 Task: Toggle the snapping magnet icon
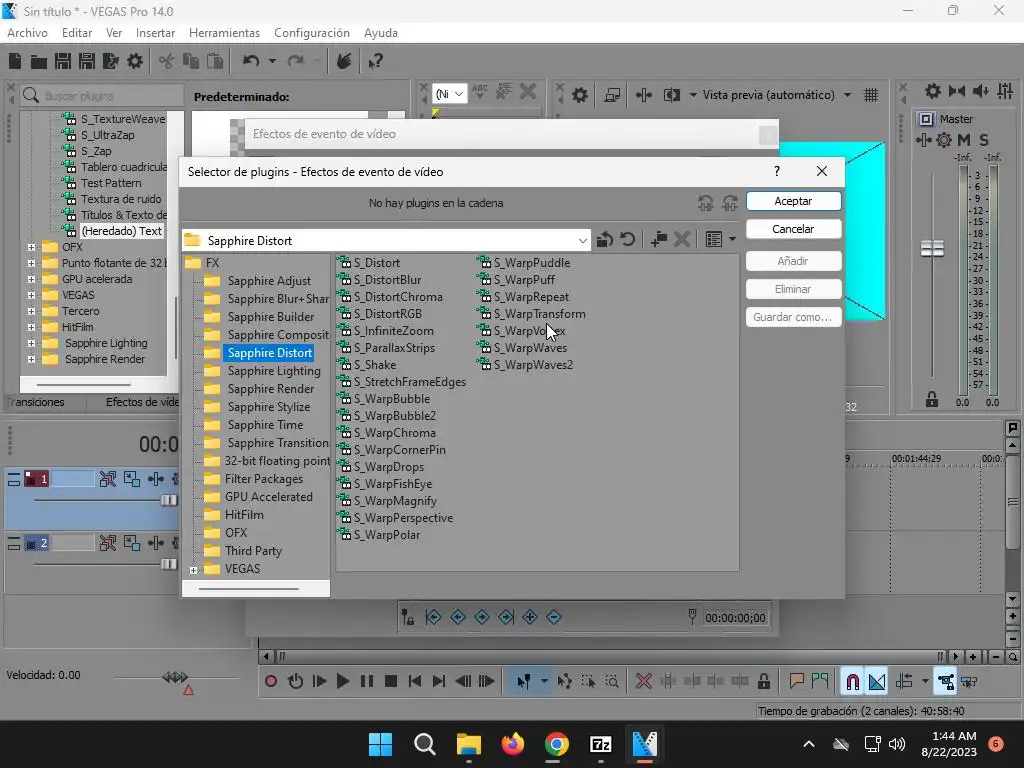tap(852, 682)
